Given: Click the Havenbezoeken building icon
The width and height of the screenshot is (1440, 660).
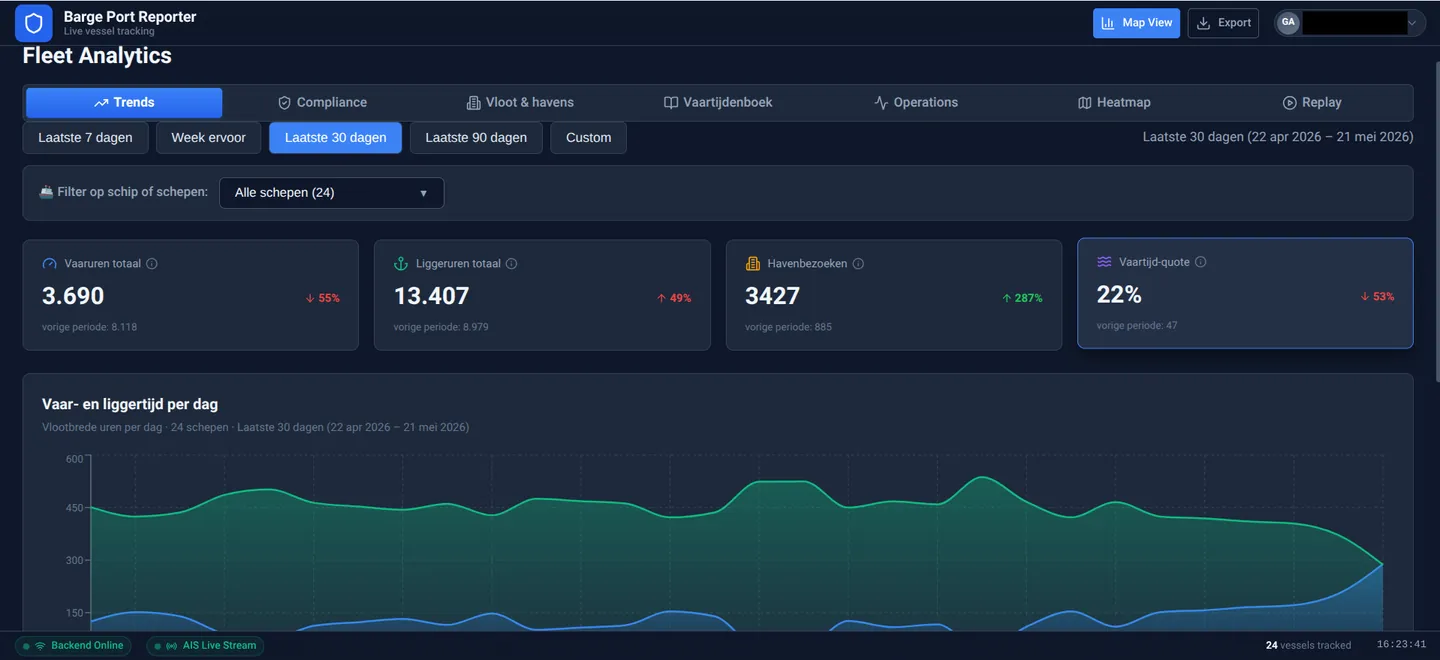Looking at the screenshot, I should (753, 264).
